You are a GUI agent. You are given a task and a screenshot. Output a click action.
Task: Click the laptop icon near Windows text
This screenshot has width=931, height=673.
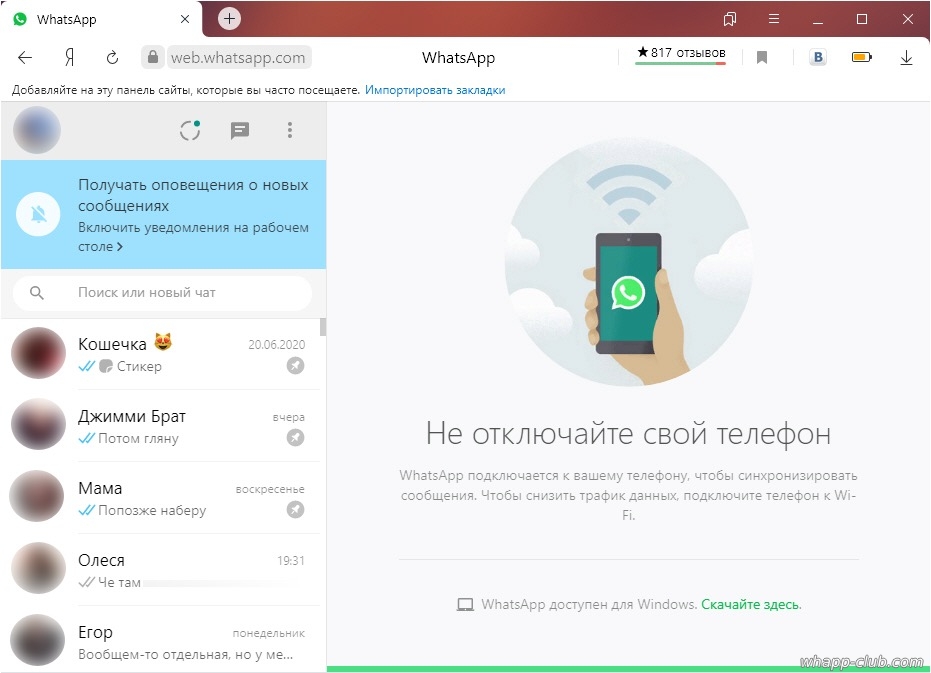click(x=466, y=605)
